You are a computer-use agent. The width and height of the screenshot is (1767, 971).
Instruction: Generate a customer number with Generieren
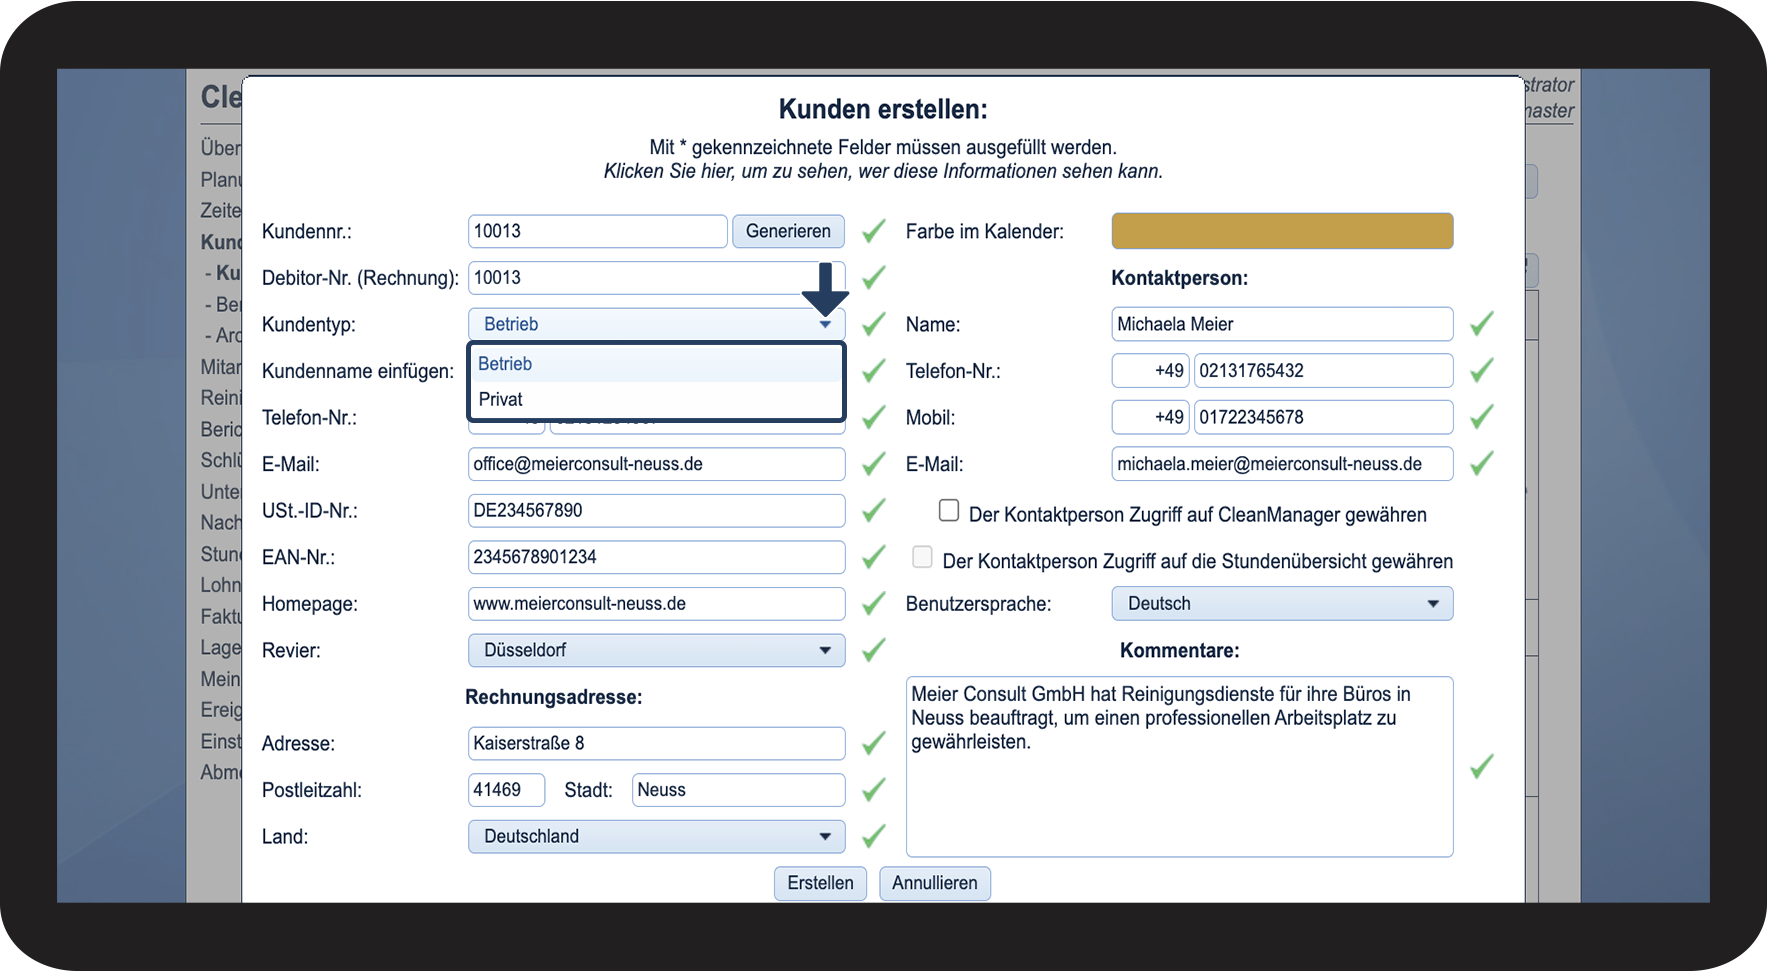(788, 231)
